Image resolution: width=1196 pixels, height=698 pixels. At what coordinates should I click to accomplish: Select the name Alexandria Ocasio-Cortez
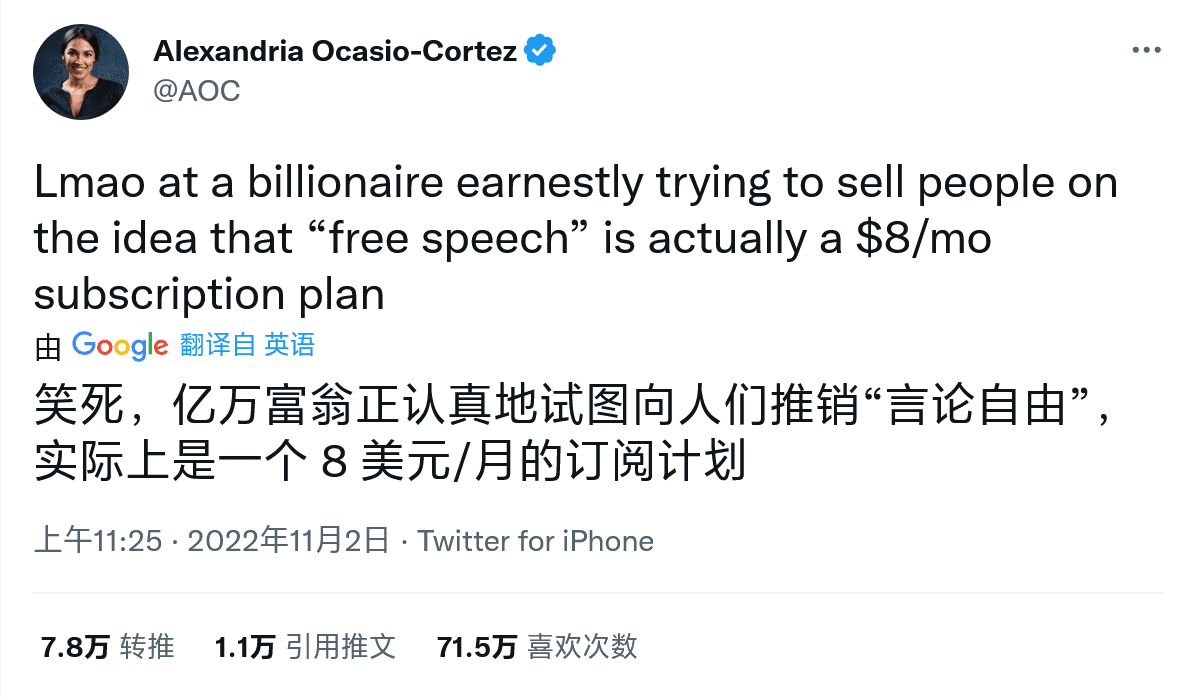point(335,50)
